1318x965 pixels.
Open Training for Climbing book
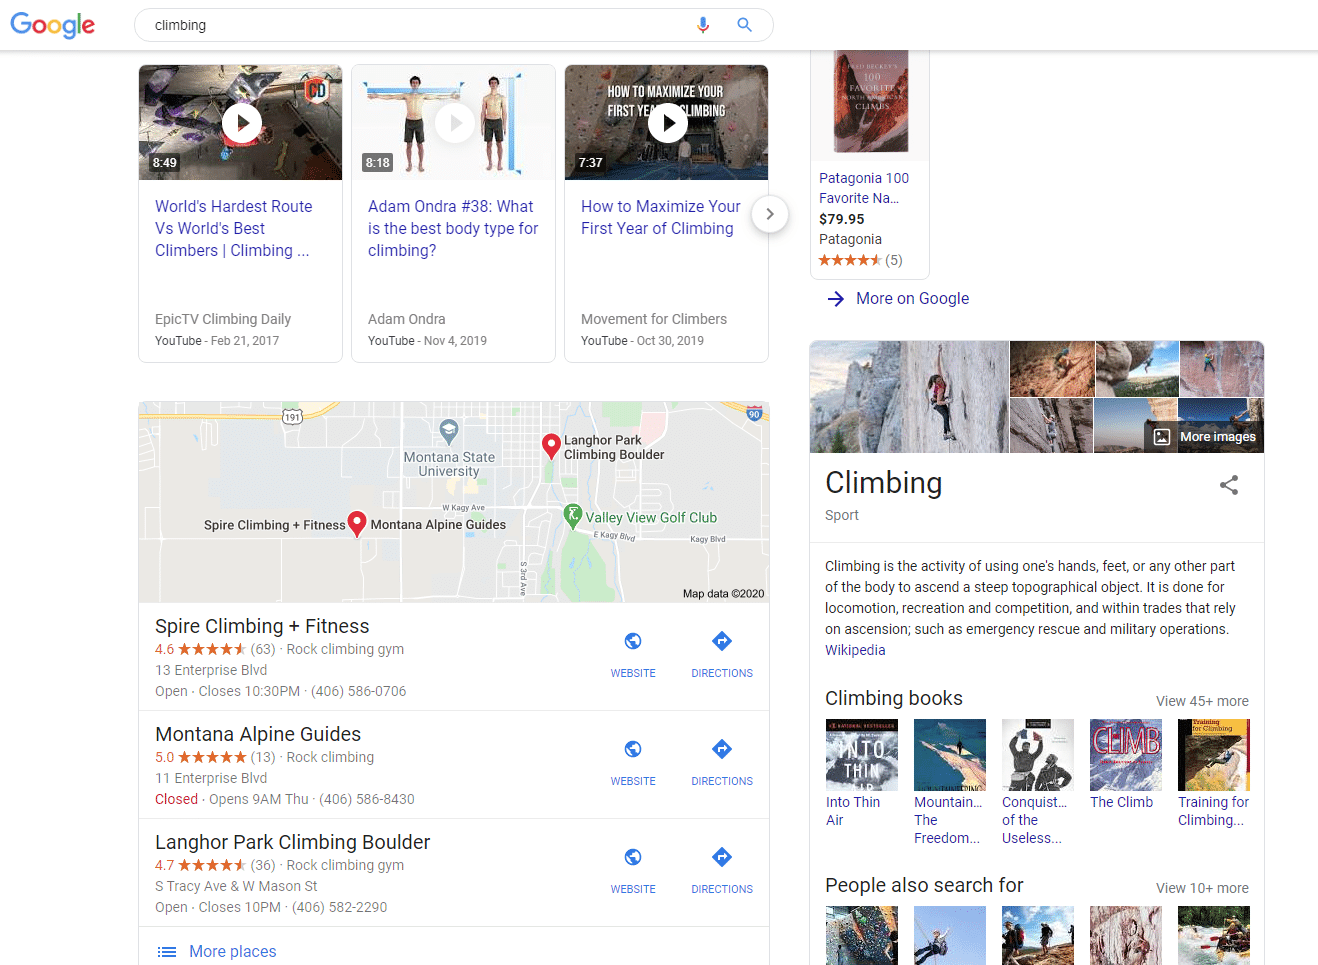click(x=1214, y=755)
